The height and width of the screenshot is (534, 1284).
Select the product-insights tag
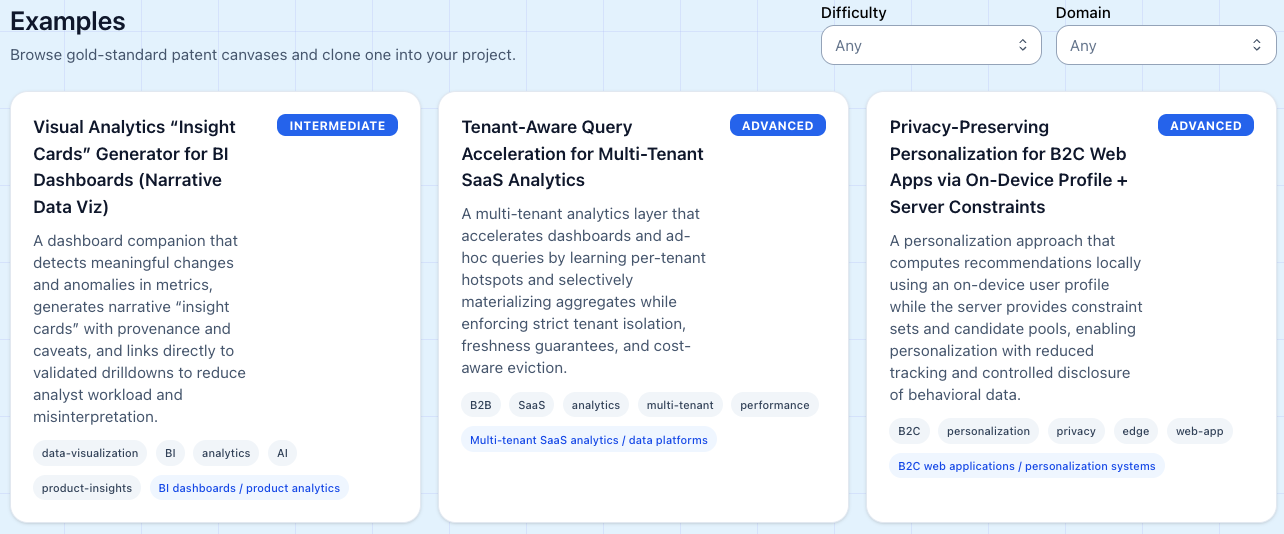coord(87,488)
